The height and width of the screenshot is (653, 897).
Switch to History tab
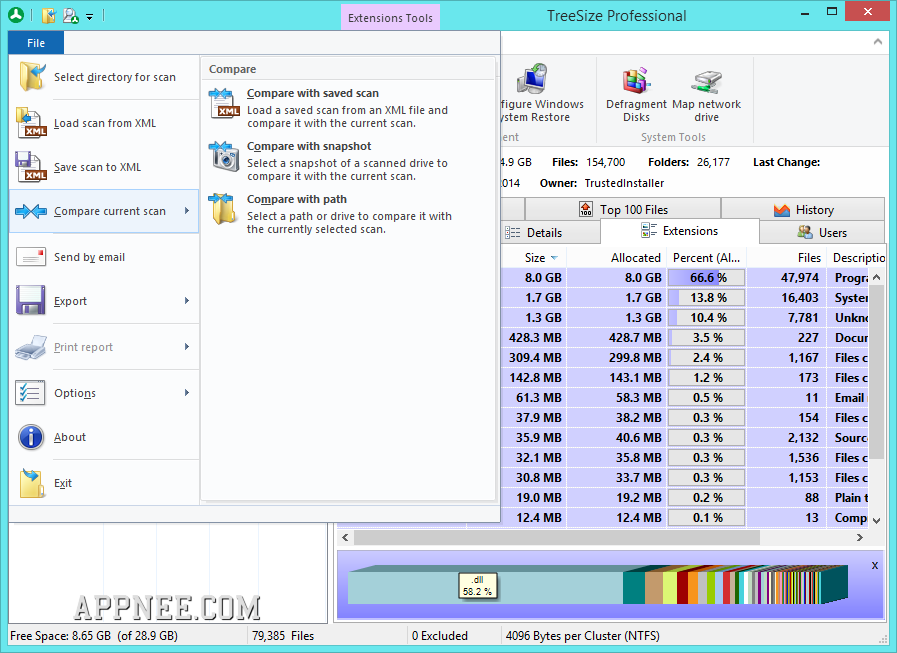tap(803, 209)
